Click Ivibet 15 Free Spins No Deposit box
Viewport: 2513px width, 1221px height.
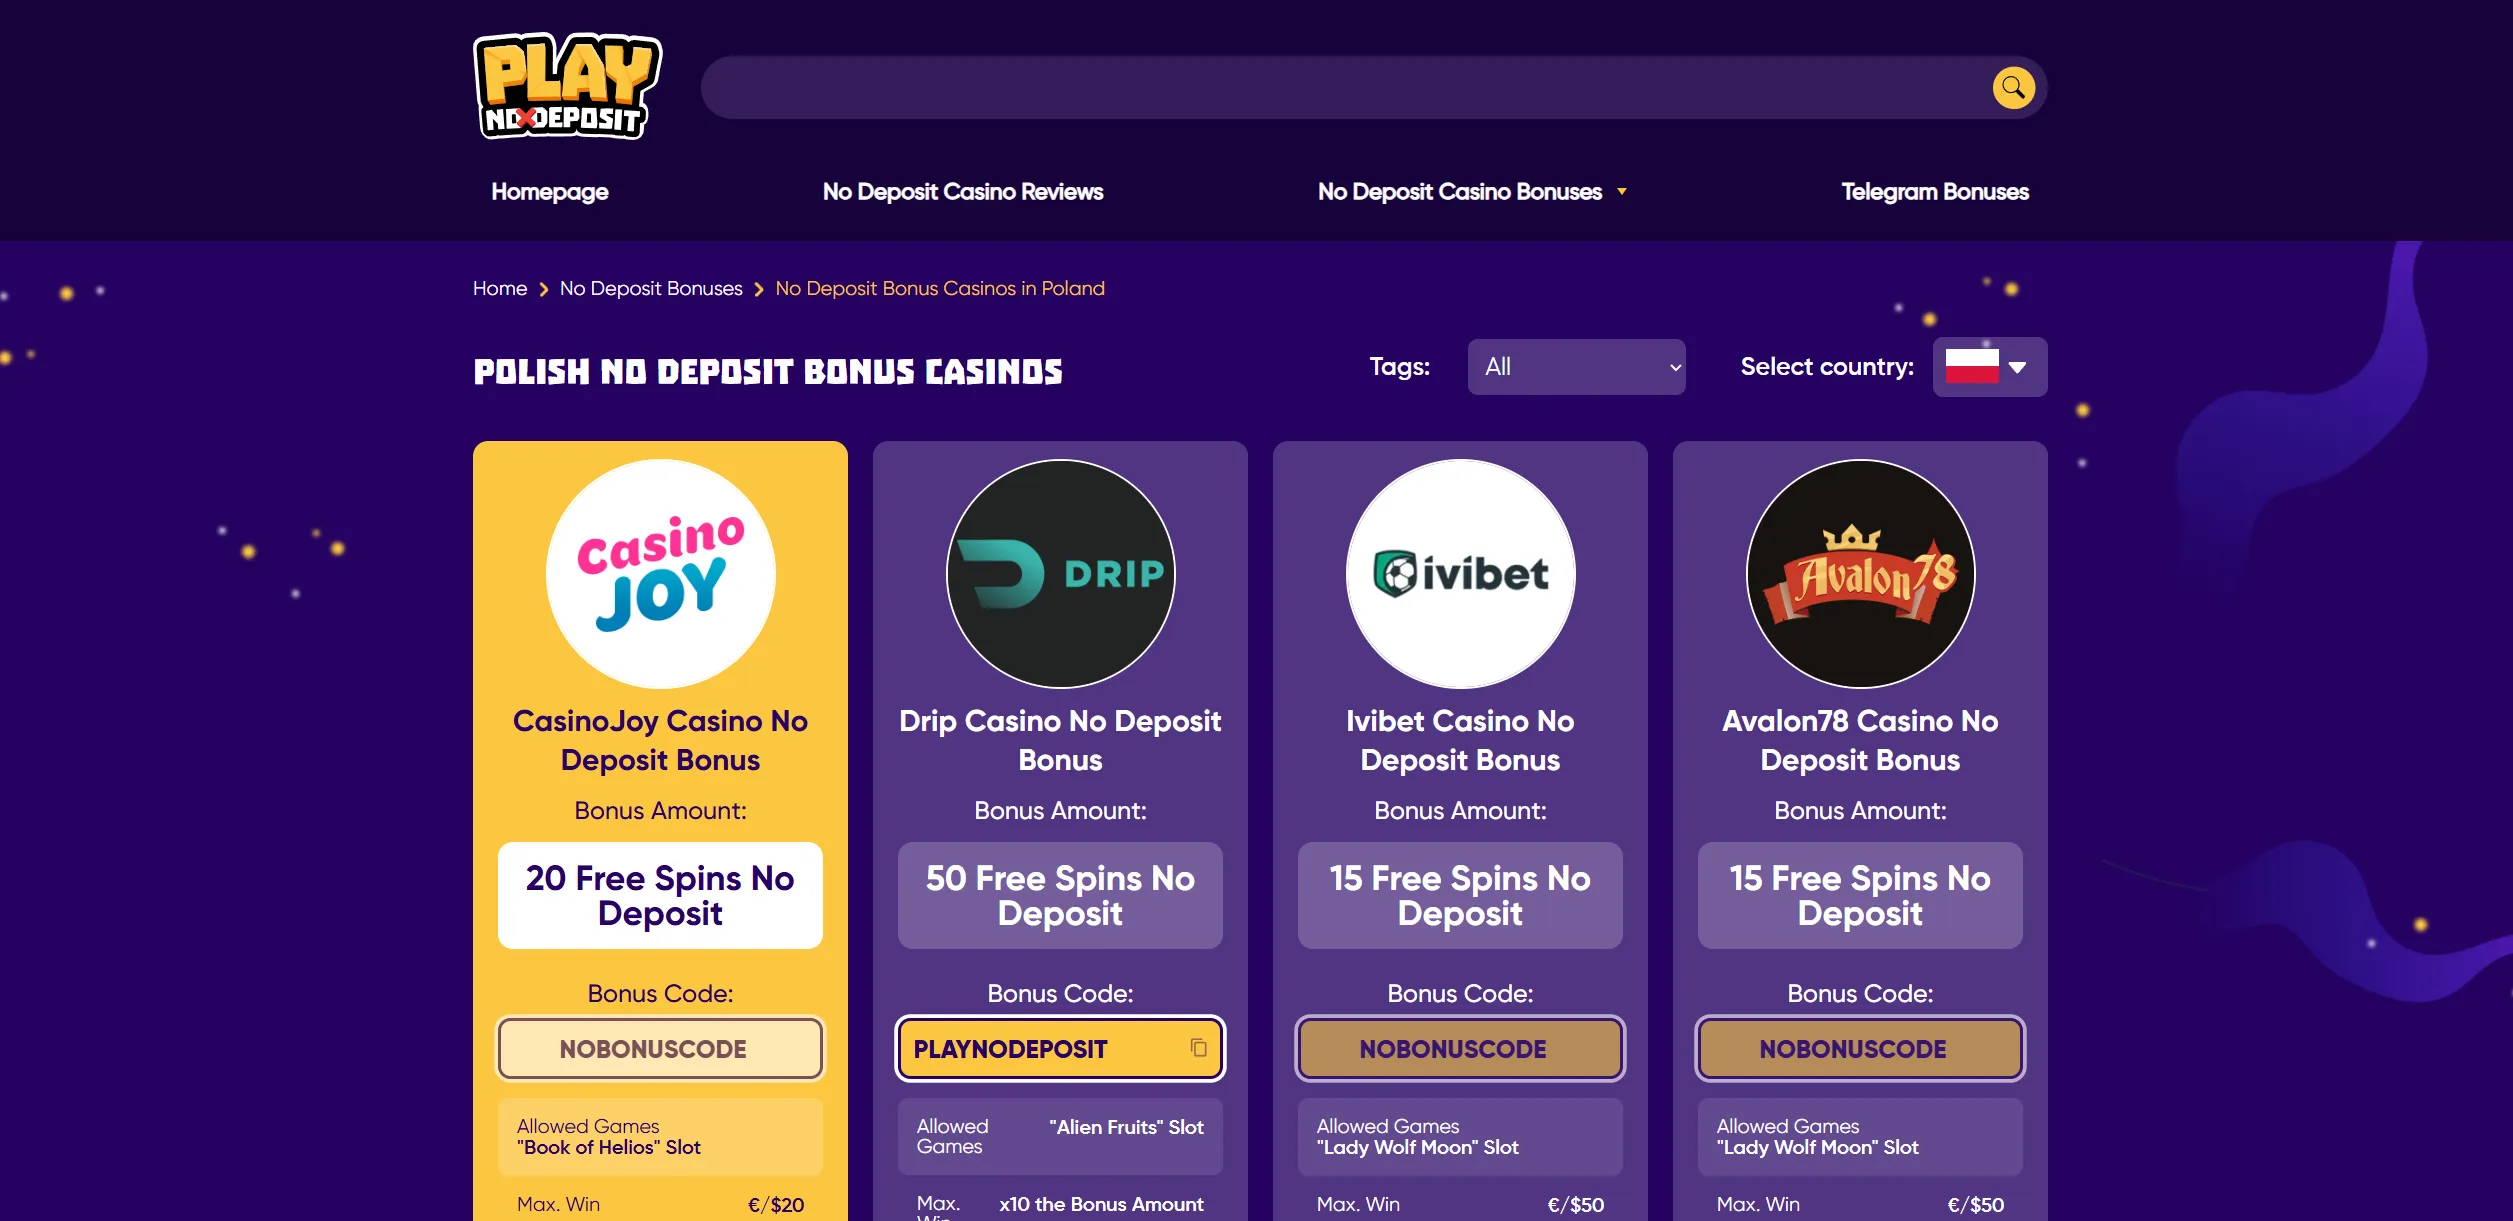[x=1460, y=895]
